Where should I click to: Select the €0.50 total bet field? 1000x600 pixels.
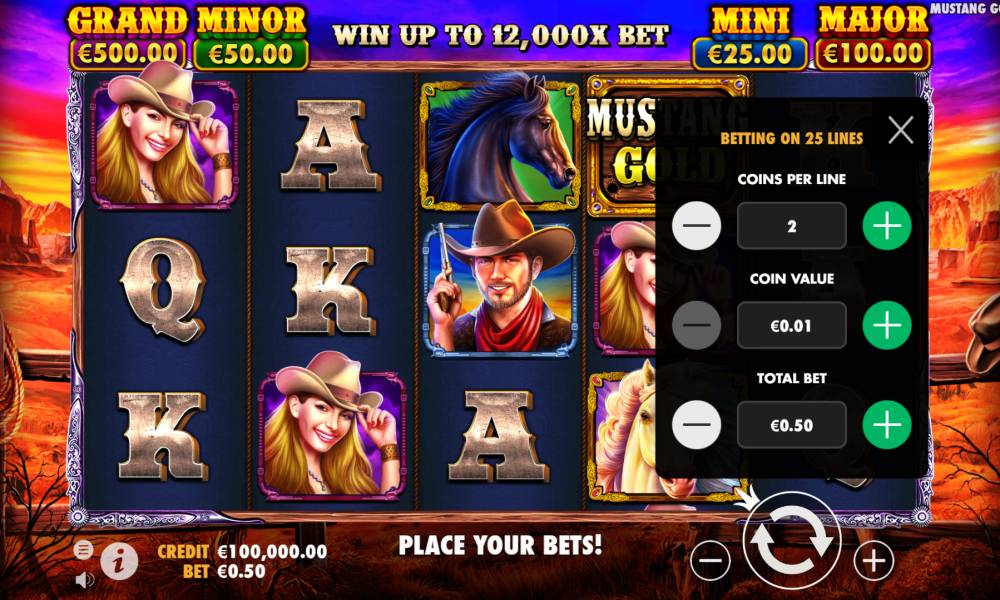[x=791, y=425]
